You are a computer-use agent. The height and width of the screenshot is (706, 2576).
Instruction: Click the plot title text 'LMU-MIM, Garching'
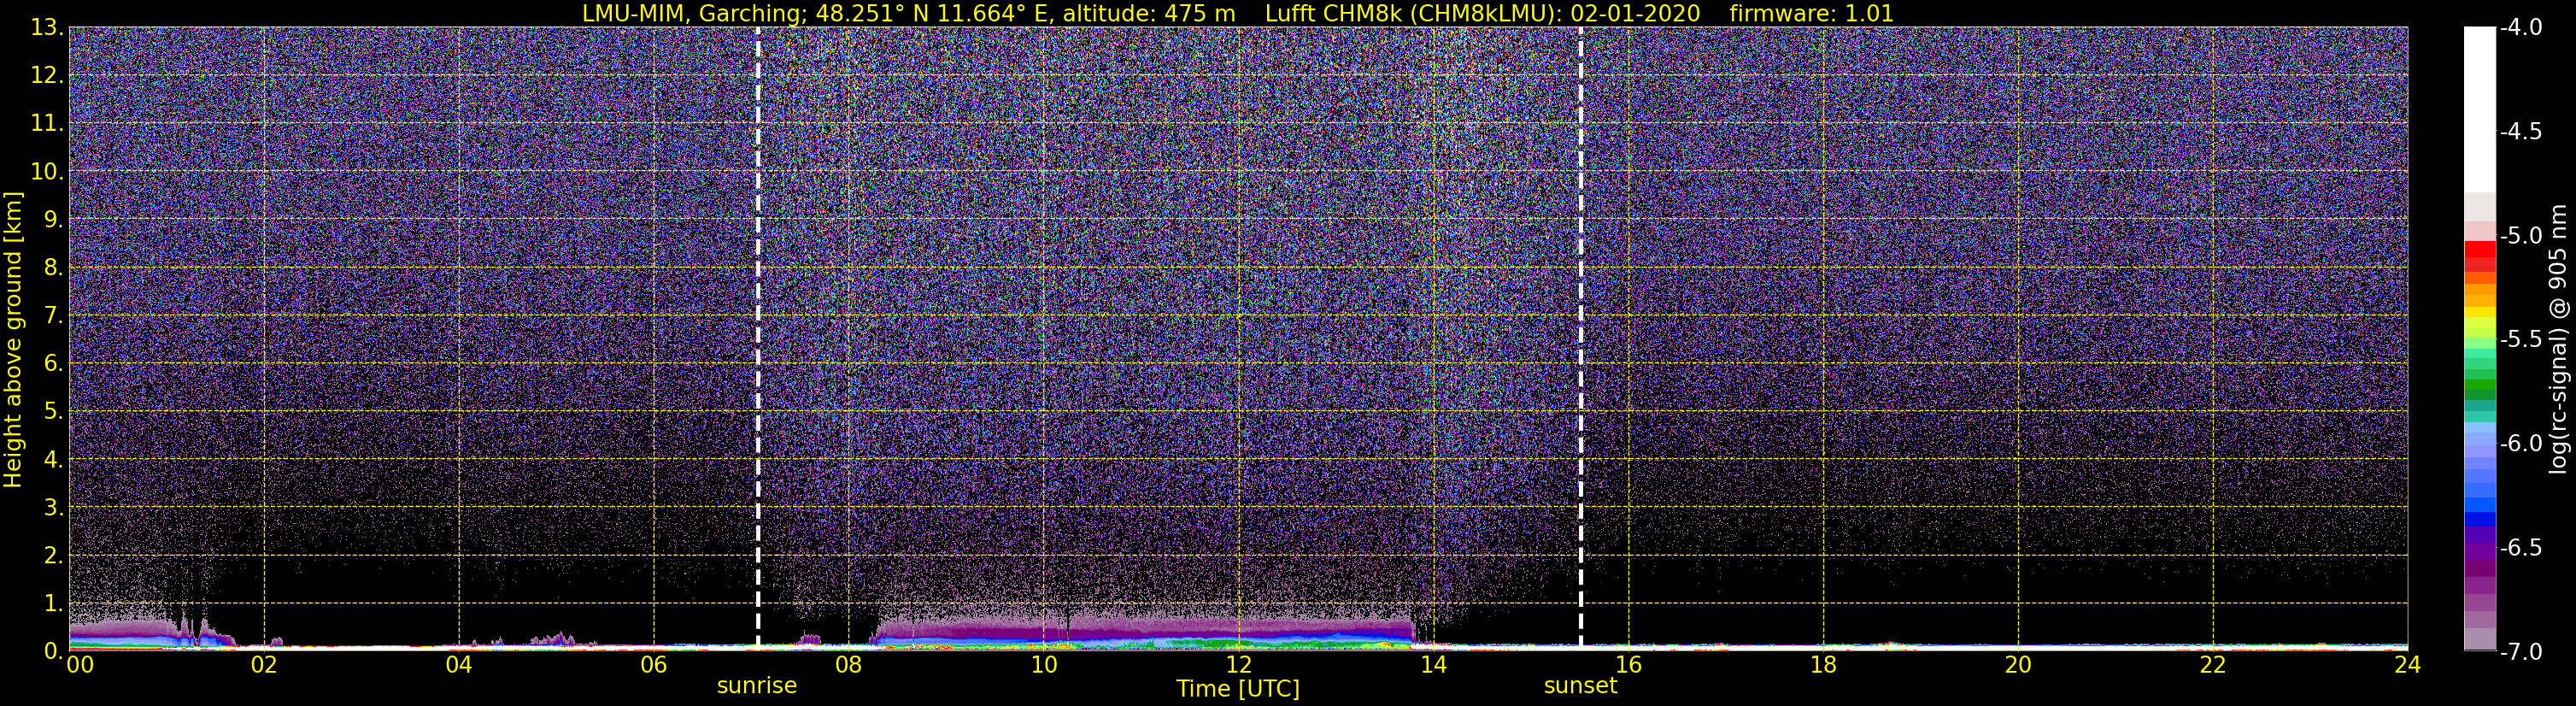[x=694, y=13]
